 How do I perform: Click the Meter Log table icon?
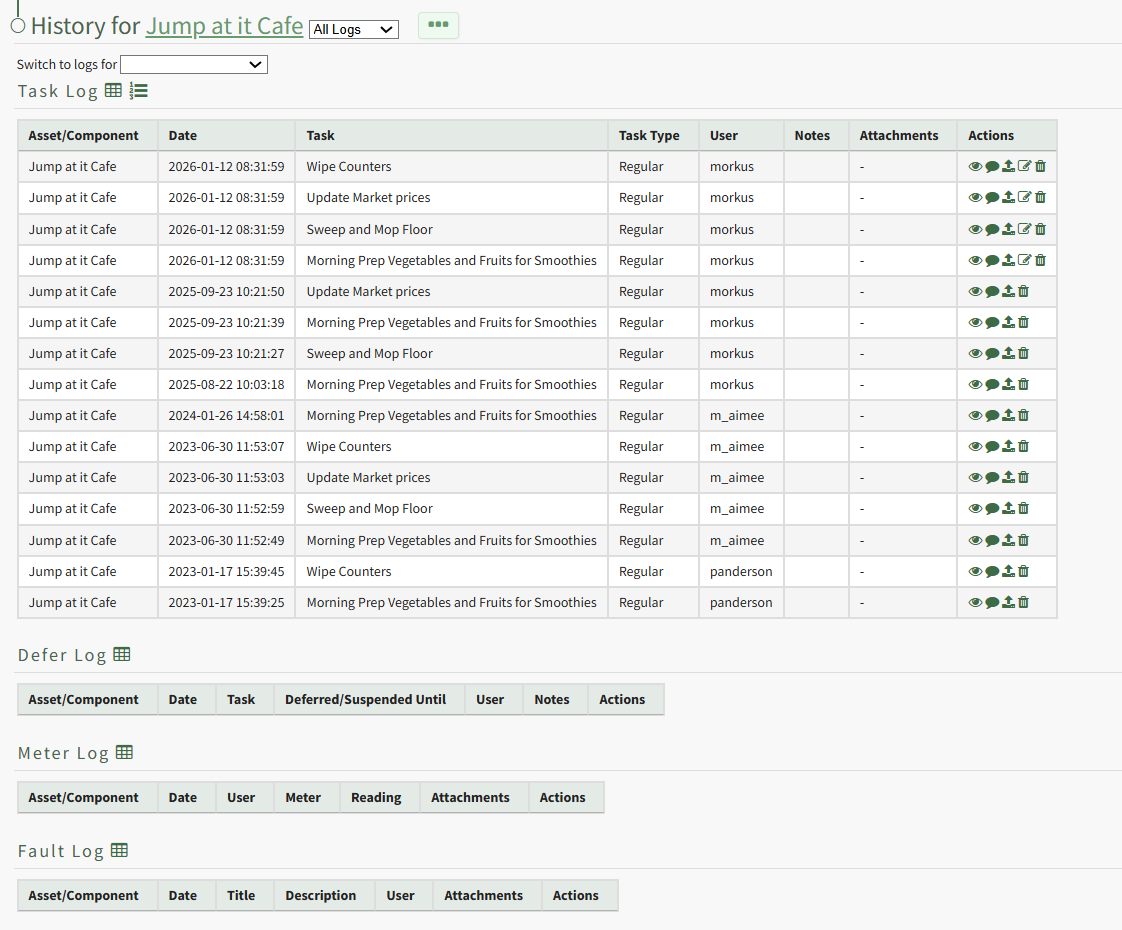click(124, 753)
